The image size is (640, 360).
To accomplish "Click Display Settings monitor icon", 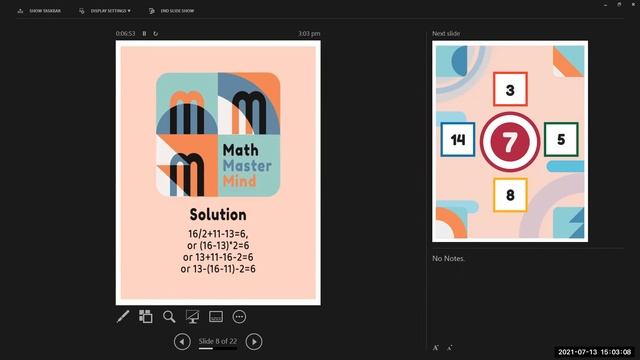I will point(82,11).
